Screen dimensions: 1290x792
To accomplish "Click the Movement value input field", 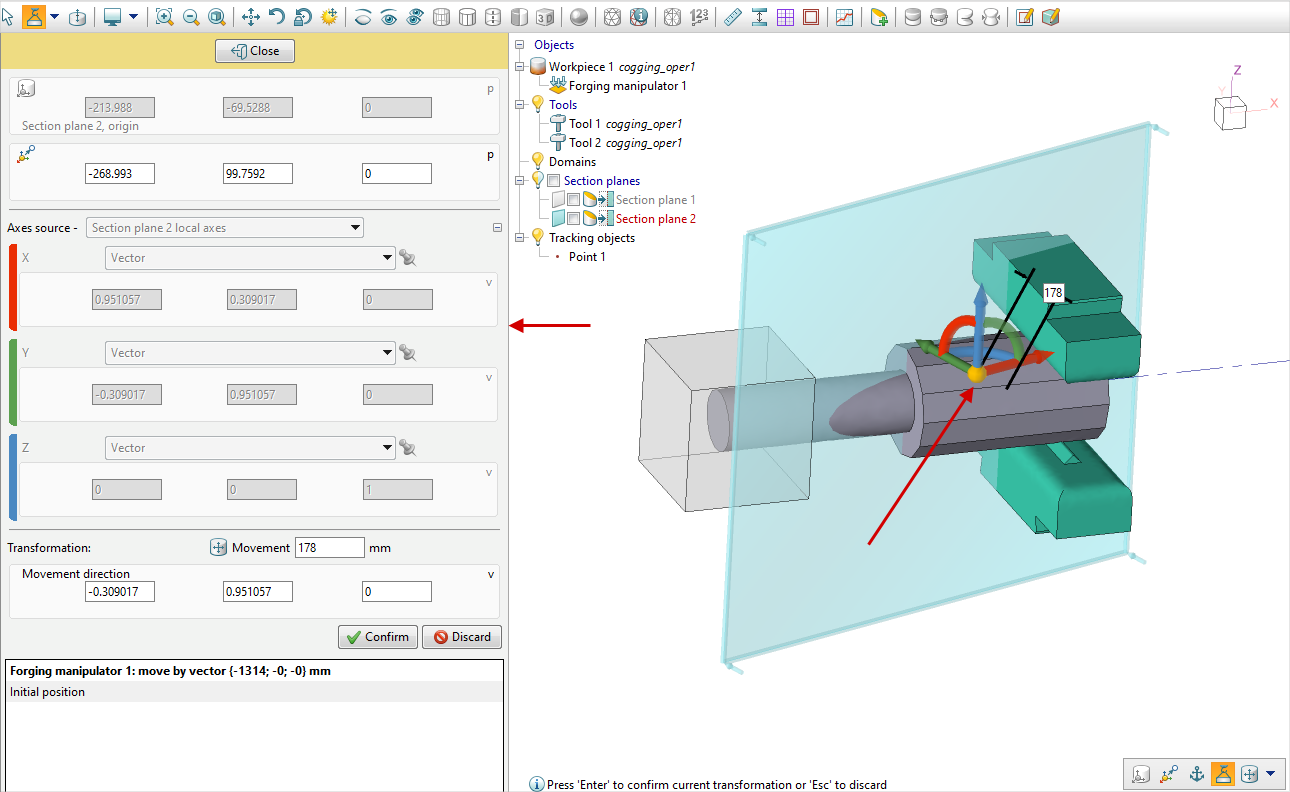I will tap(329, 548).
